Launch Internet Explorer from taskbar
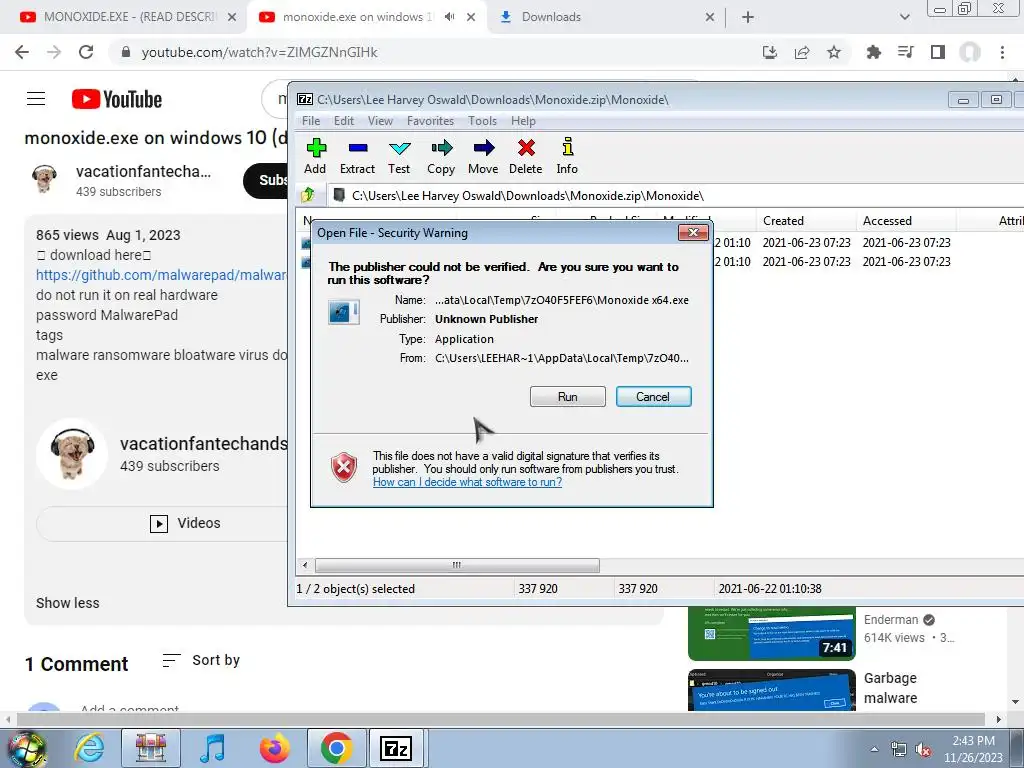 pos(89,748)
